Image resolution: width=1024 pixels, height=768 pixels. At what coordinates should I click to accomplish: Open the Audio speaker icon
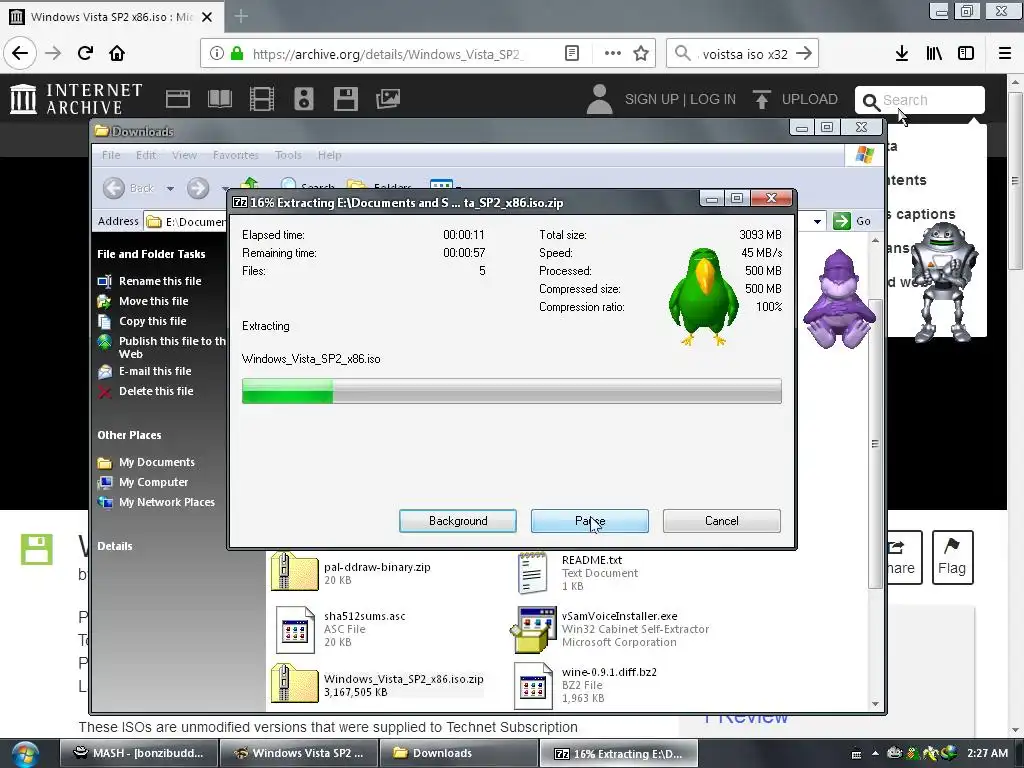[x=304, y=99]
